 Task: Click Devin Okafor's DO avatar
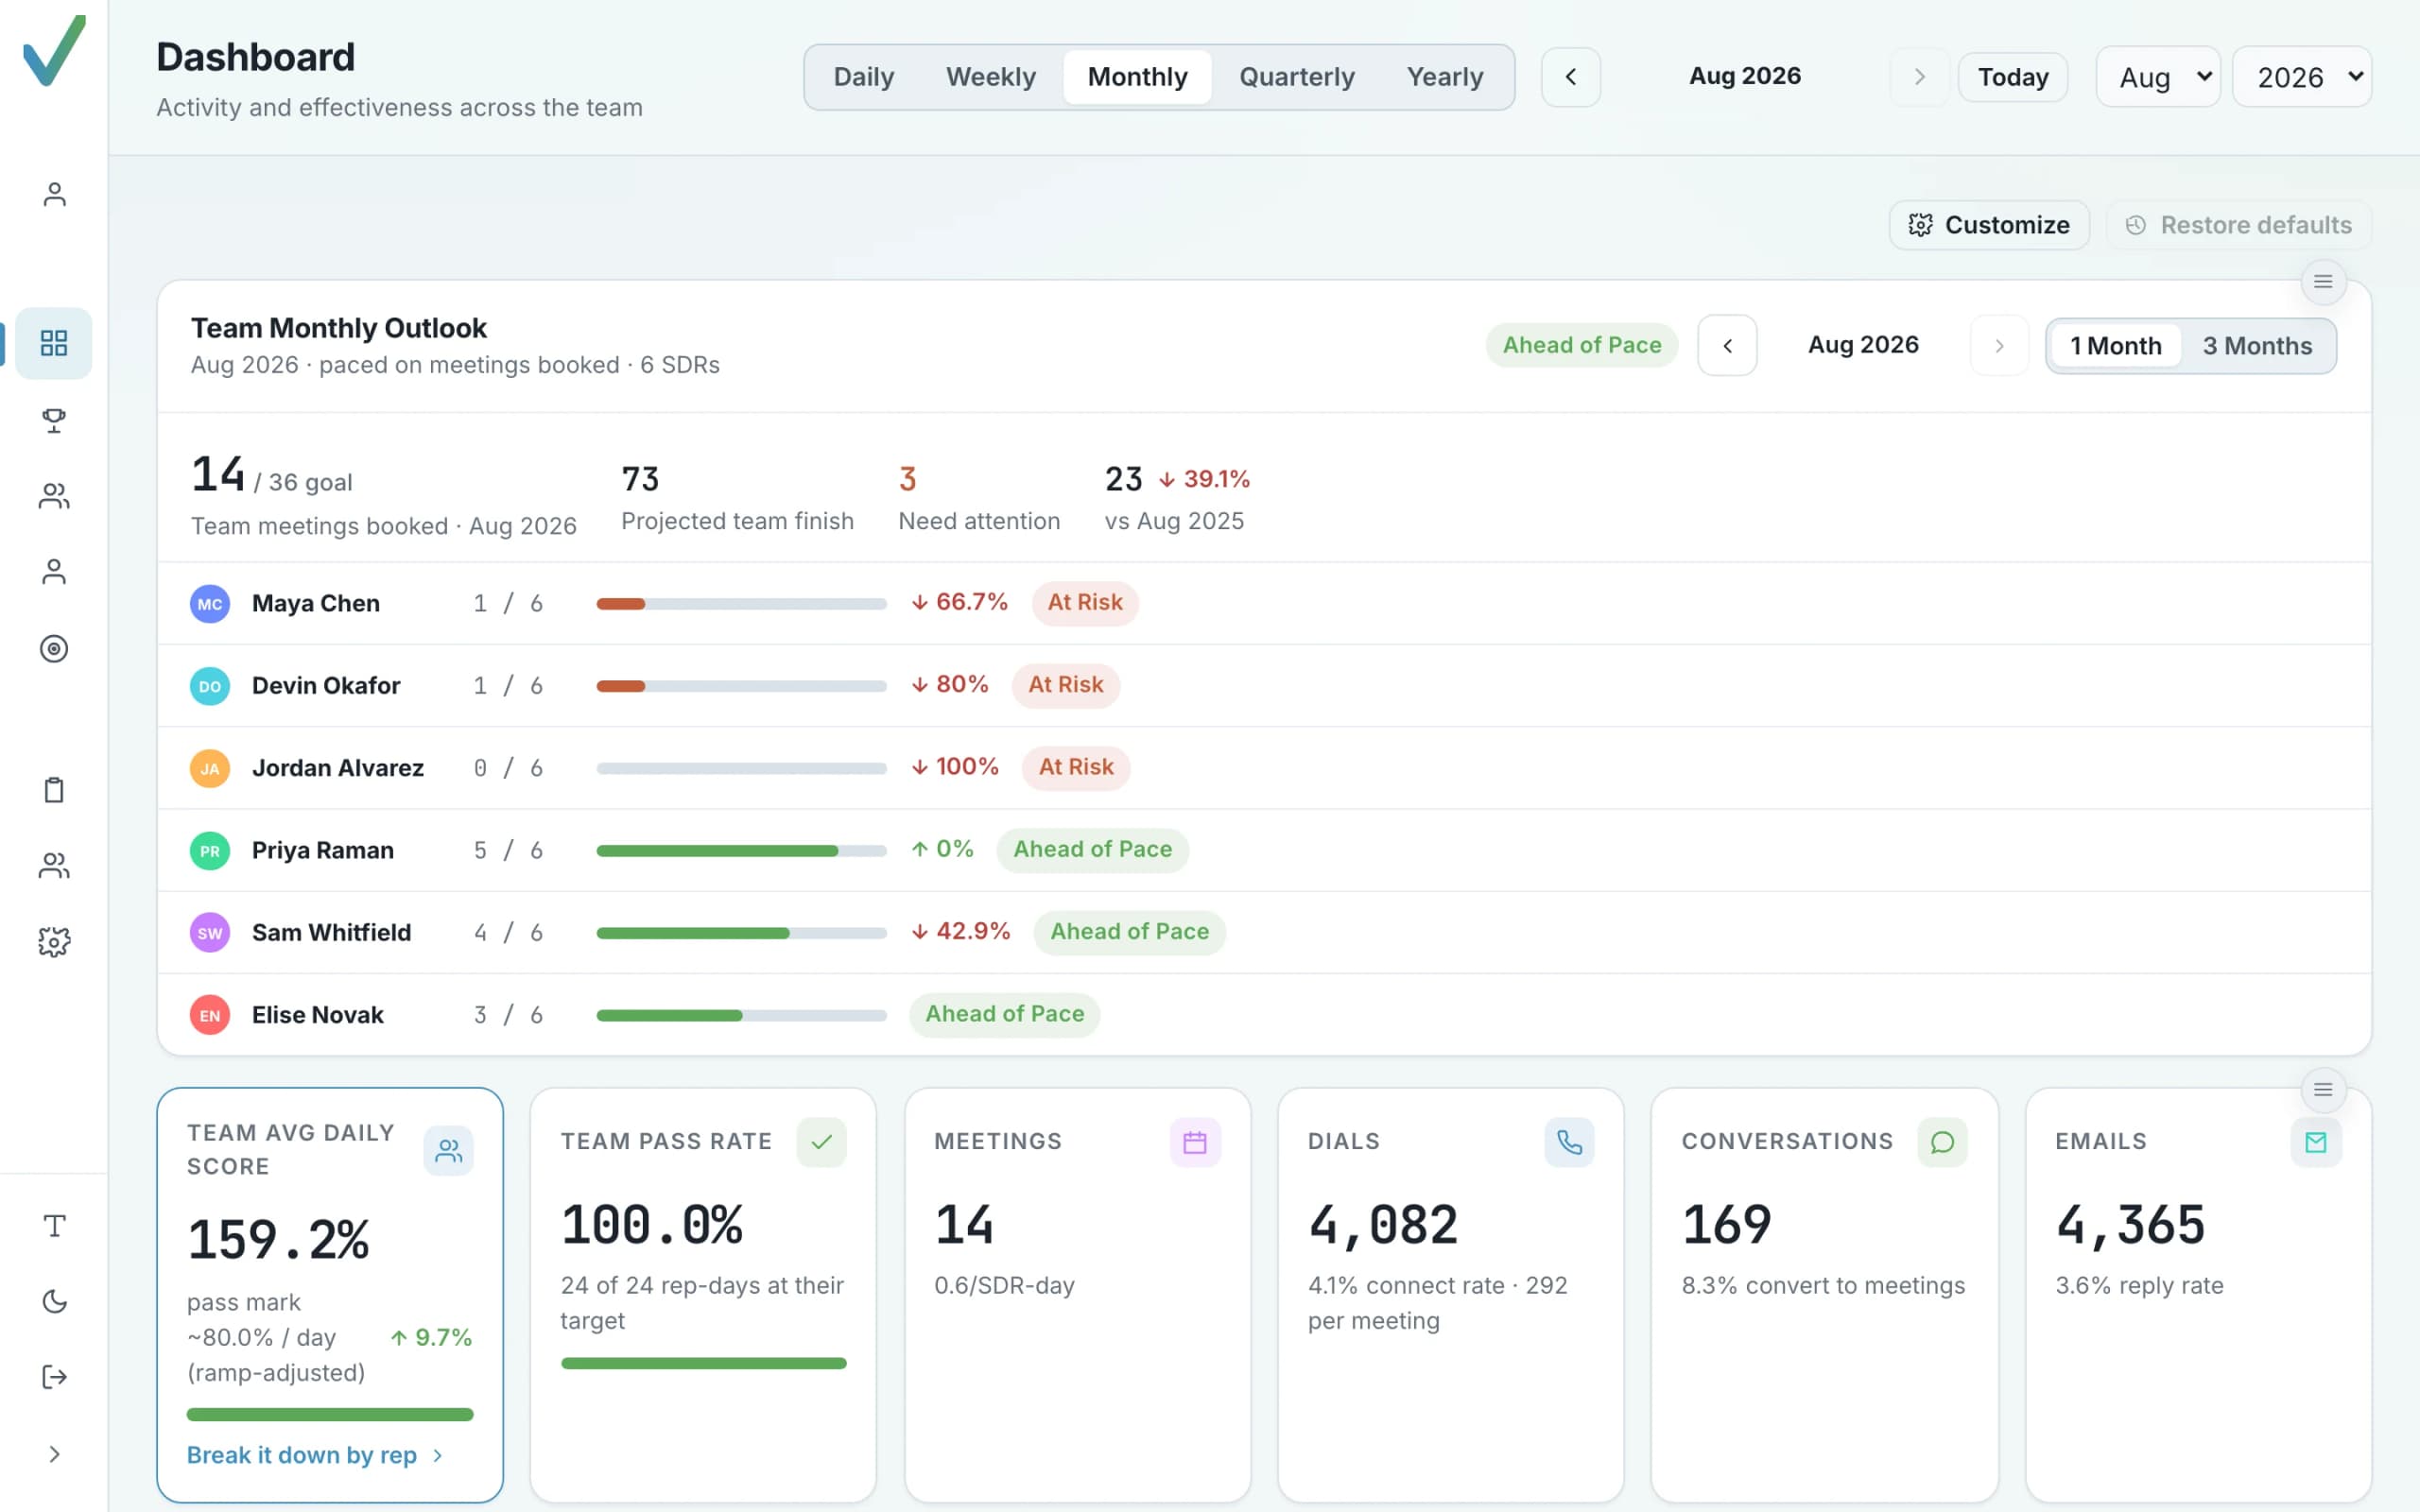[x=210, y=686]
